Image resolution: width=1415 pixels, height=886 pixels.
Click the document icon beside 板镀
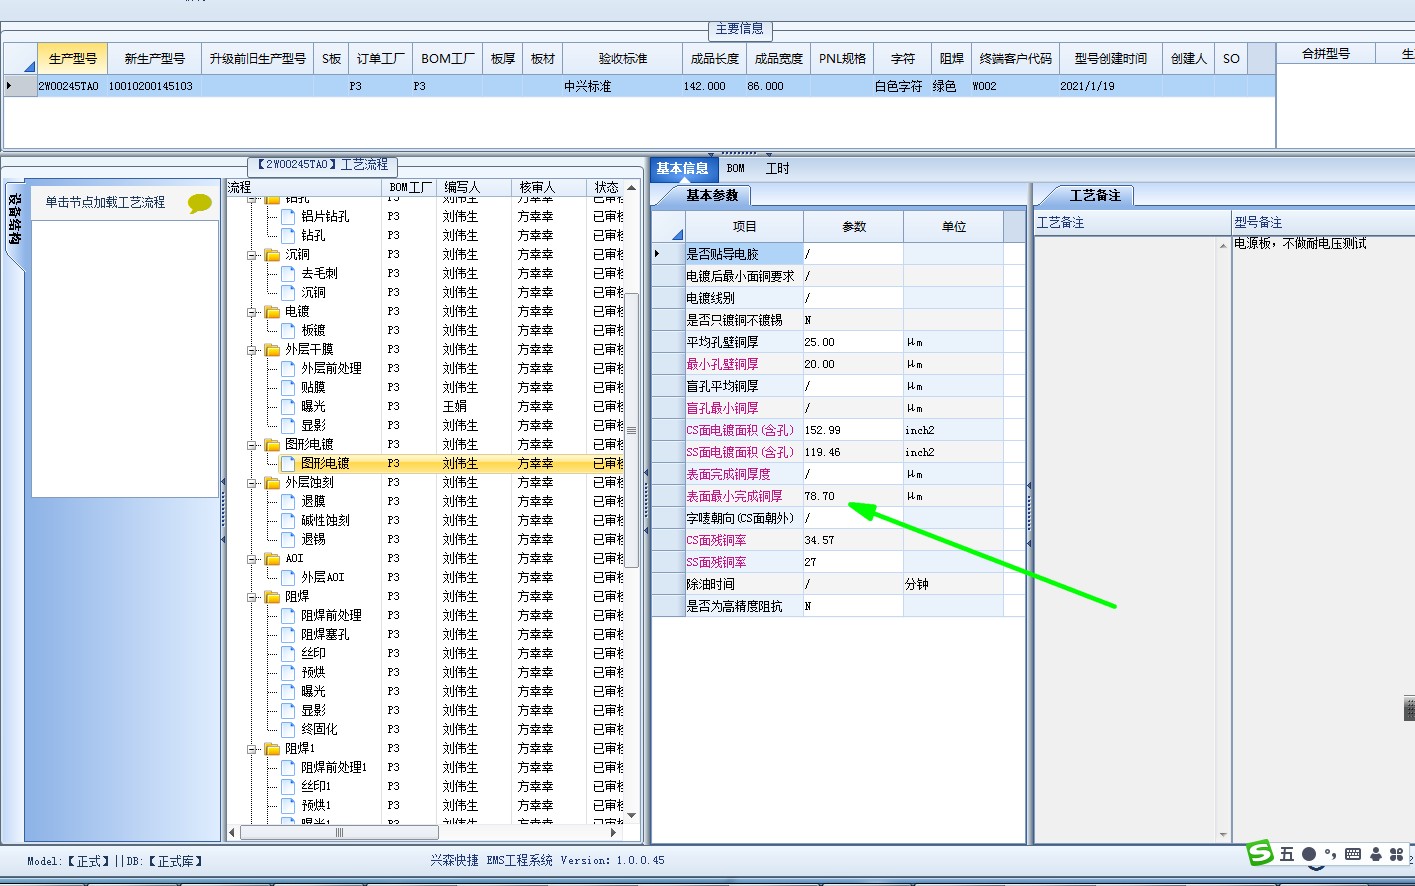(288, 330)
